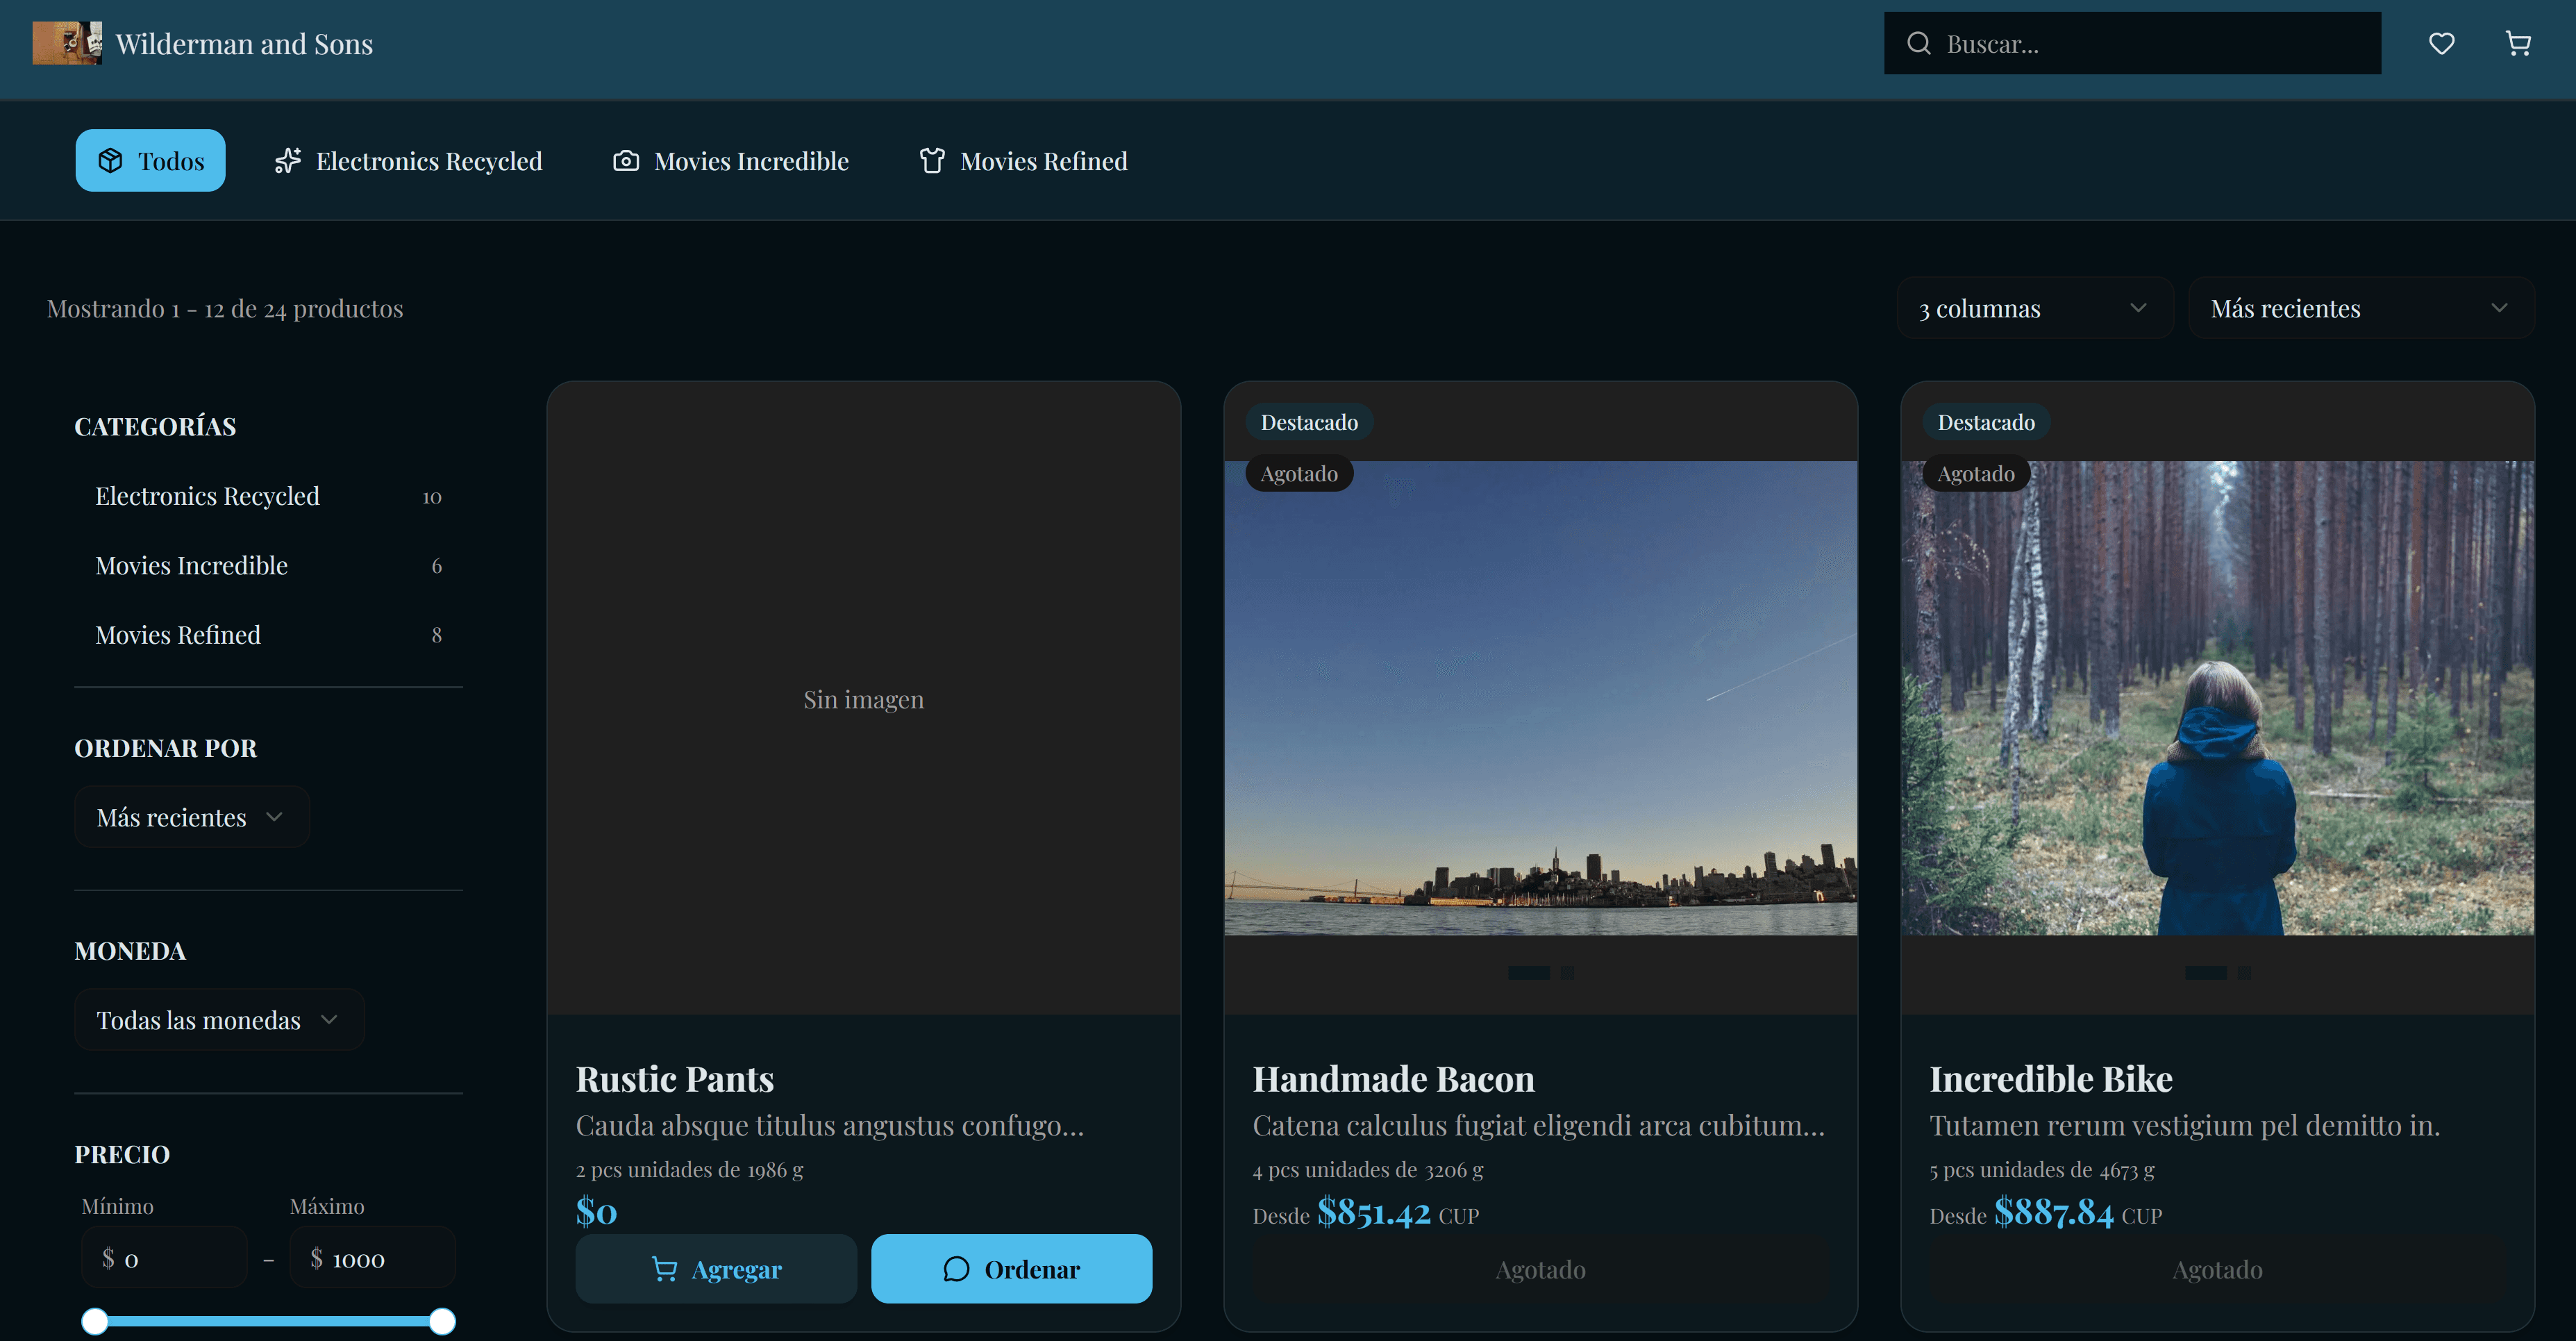Filter by Movies Incredible sidebar category

point(191,565)
